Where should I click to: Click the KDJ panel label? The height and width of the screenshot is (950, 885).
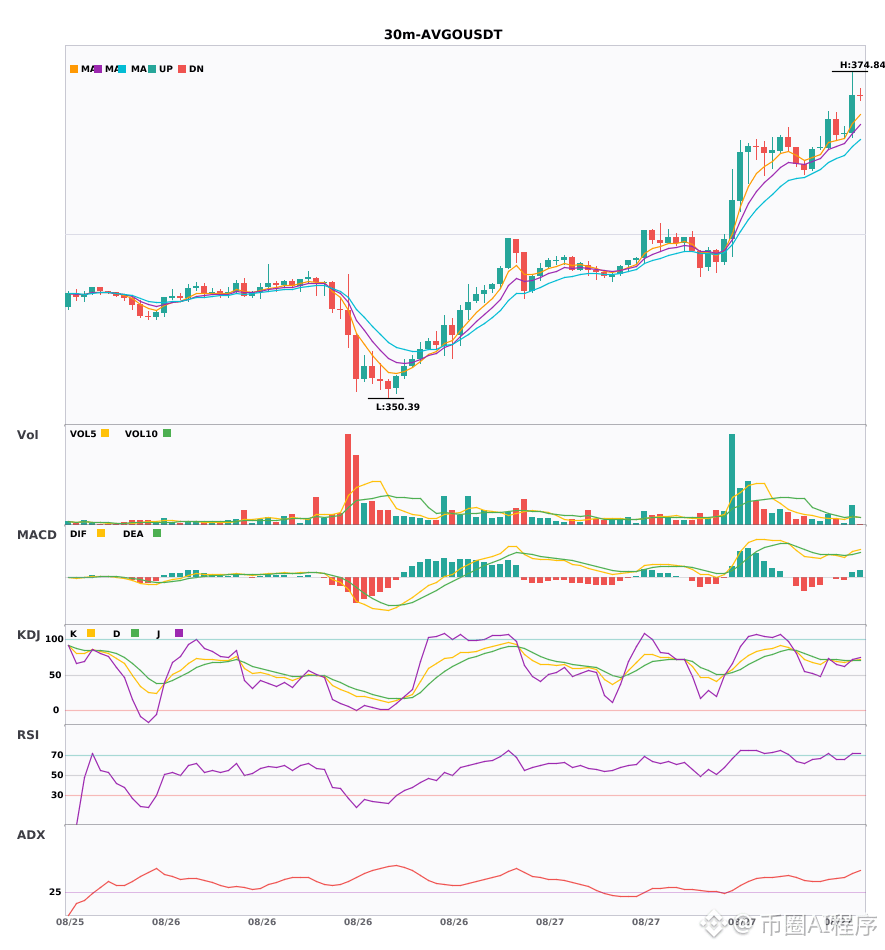point(28,635)
